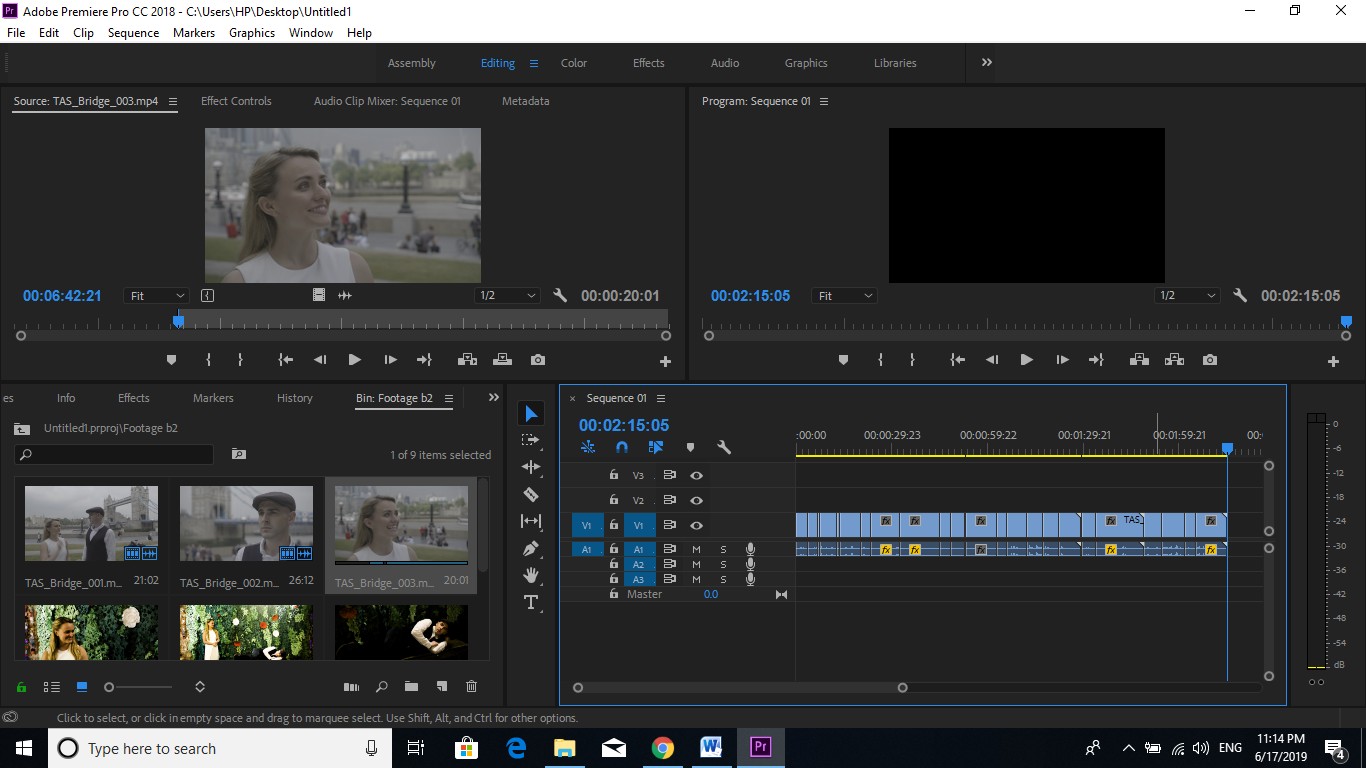Toggle track lock for V2
This screenshot has width=1366, height=768.
coord(614,500)
